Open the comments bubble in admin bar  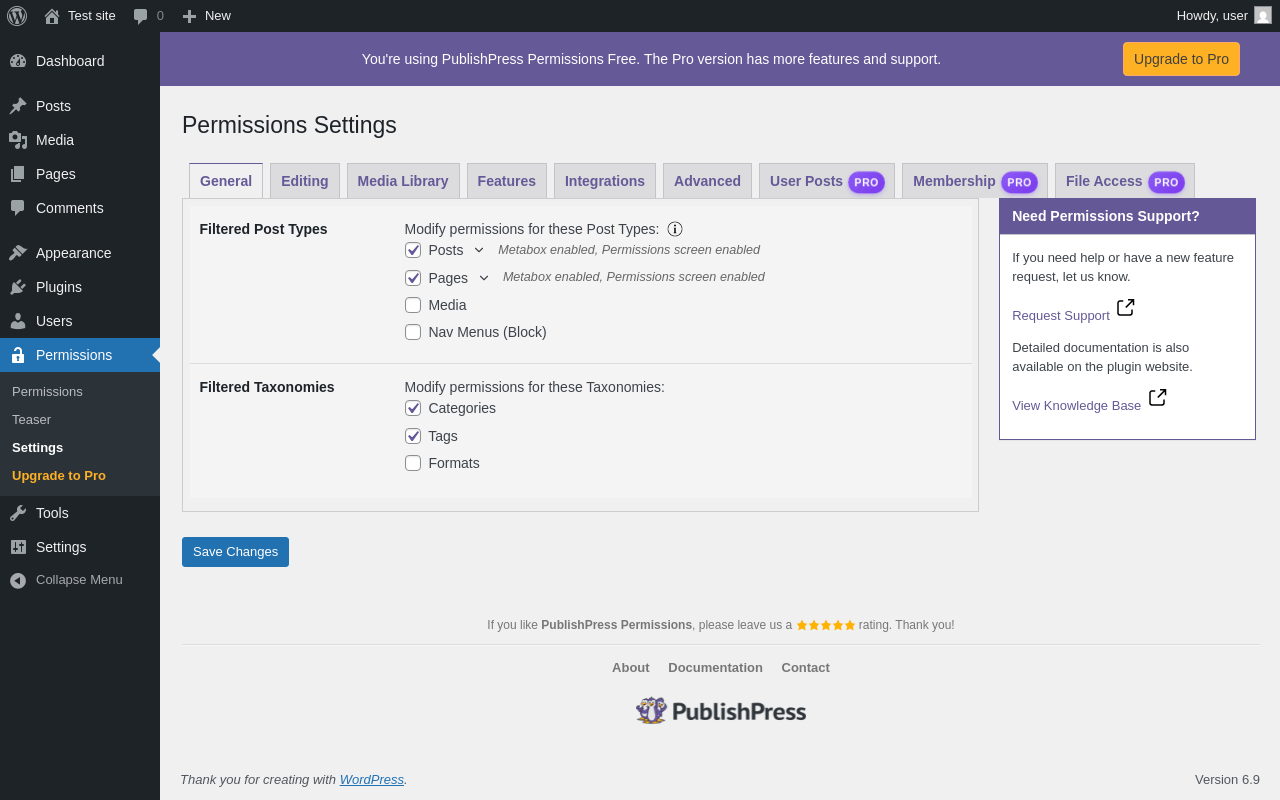click(141, 16)
